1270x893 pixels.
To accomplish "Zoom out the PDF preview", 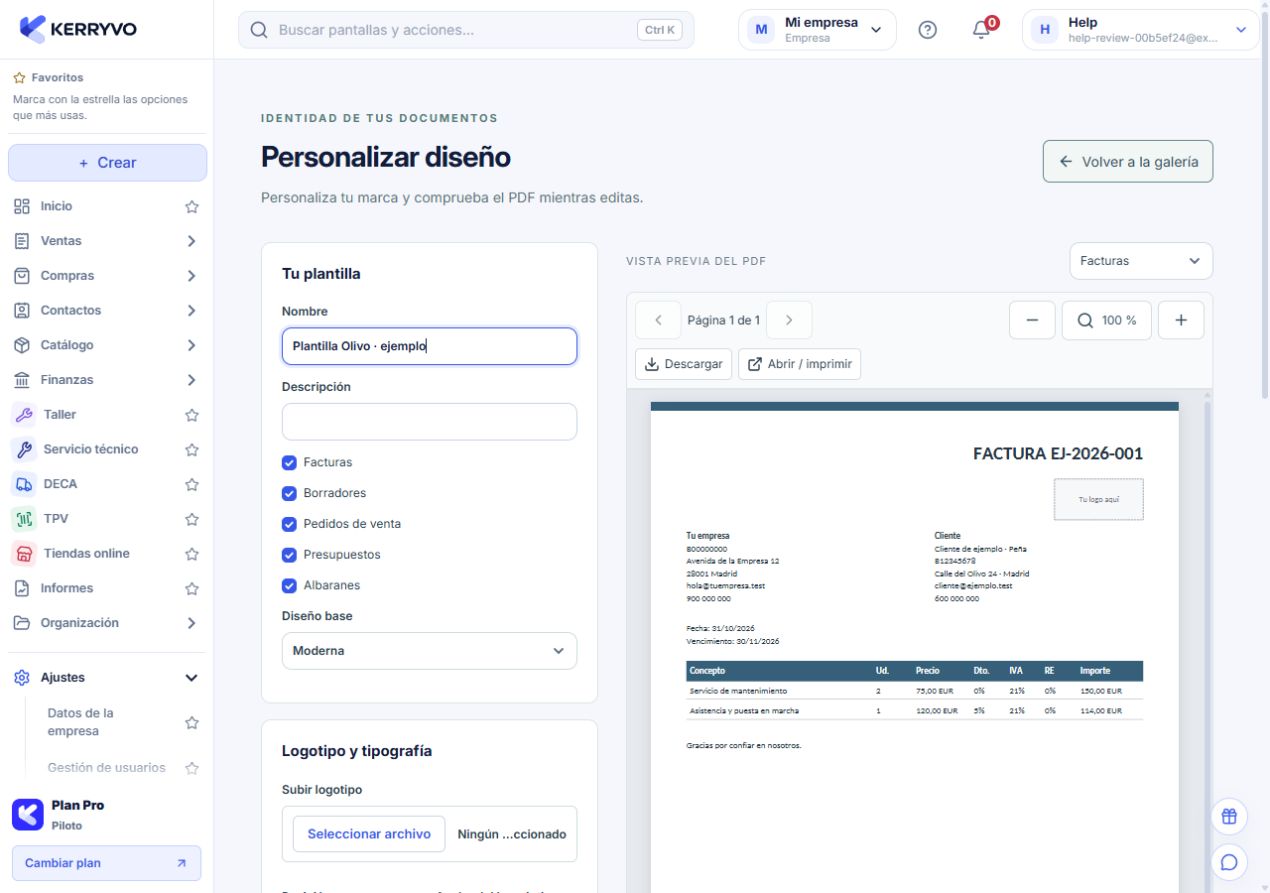I will pos(1033,320).
